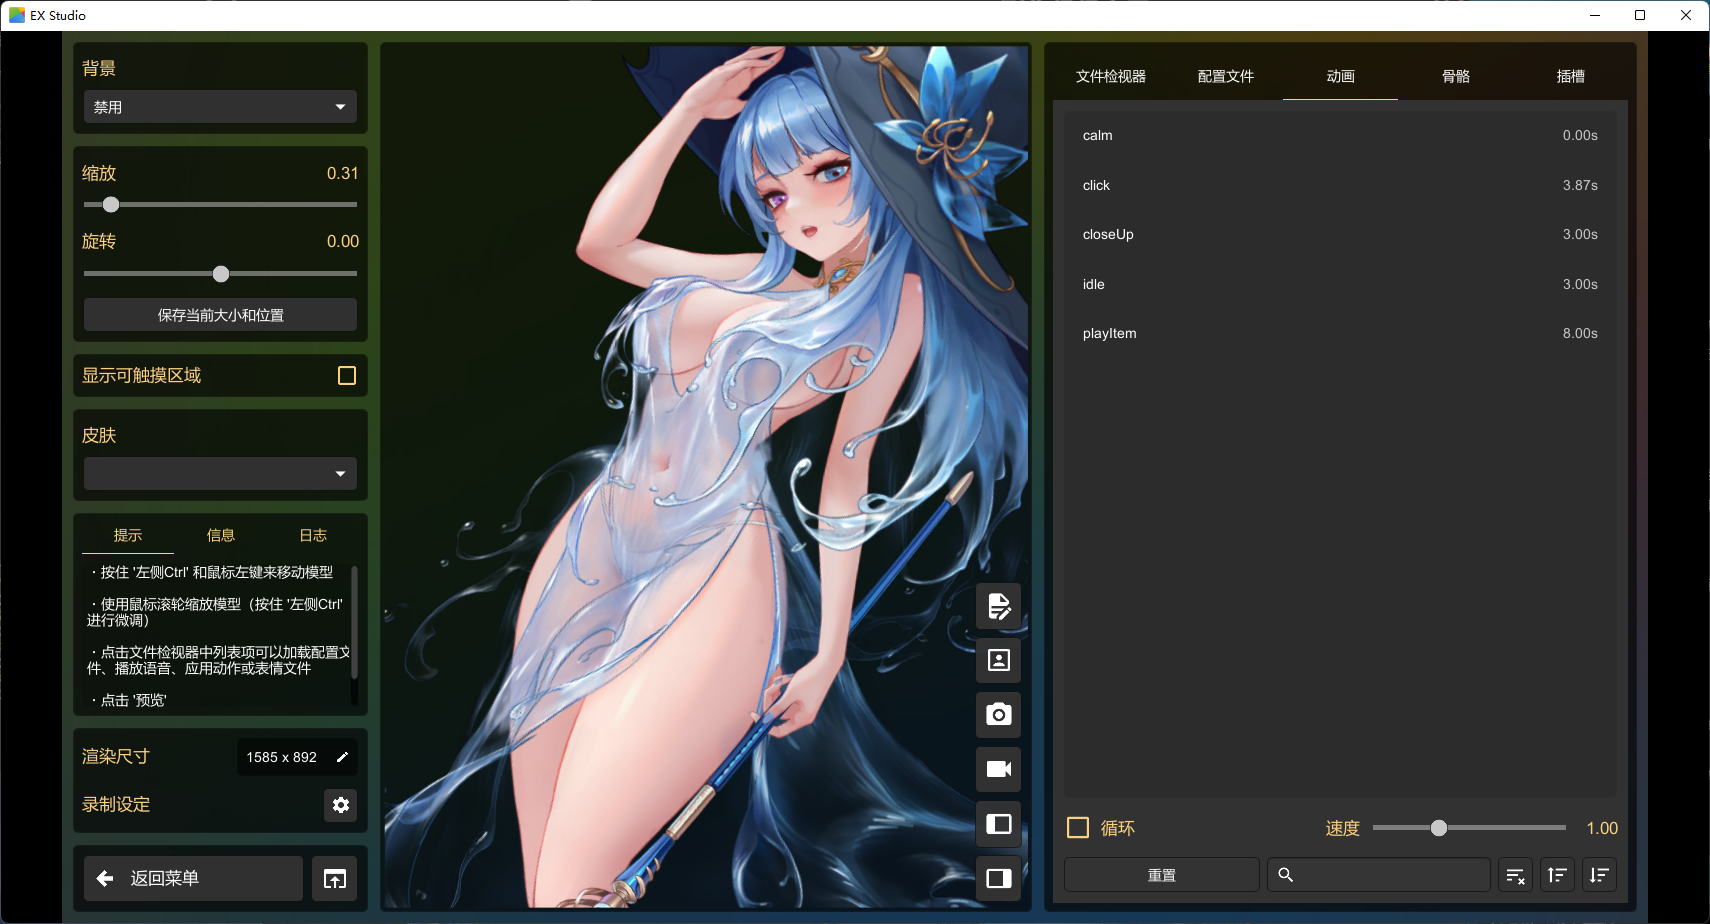Click the 重置 reset button
Image resolution: width=1710 pixels, height=924 pixels.
(x=1162, y=876)
